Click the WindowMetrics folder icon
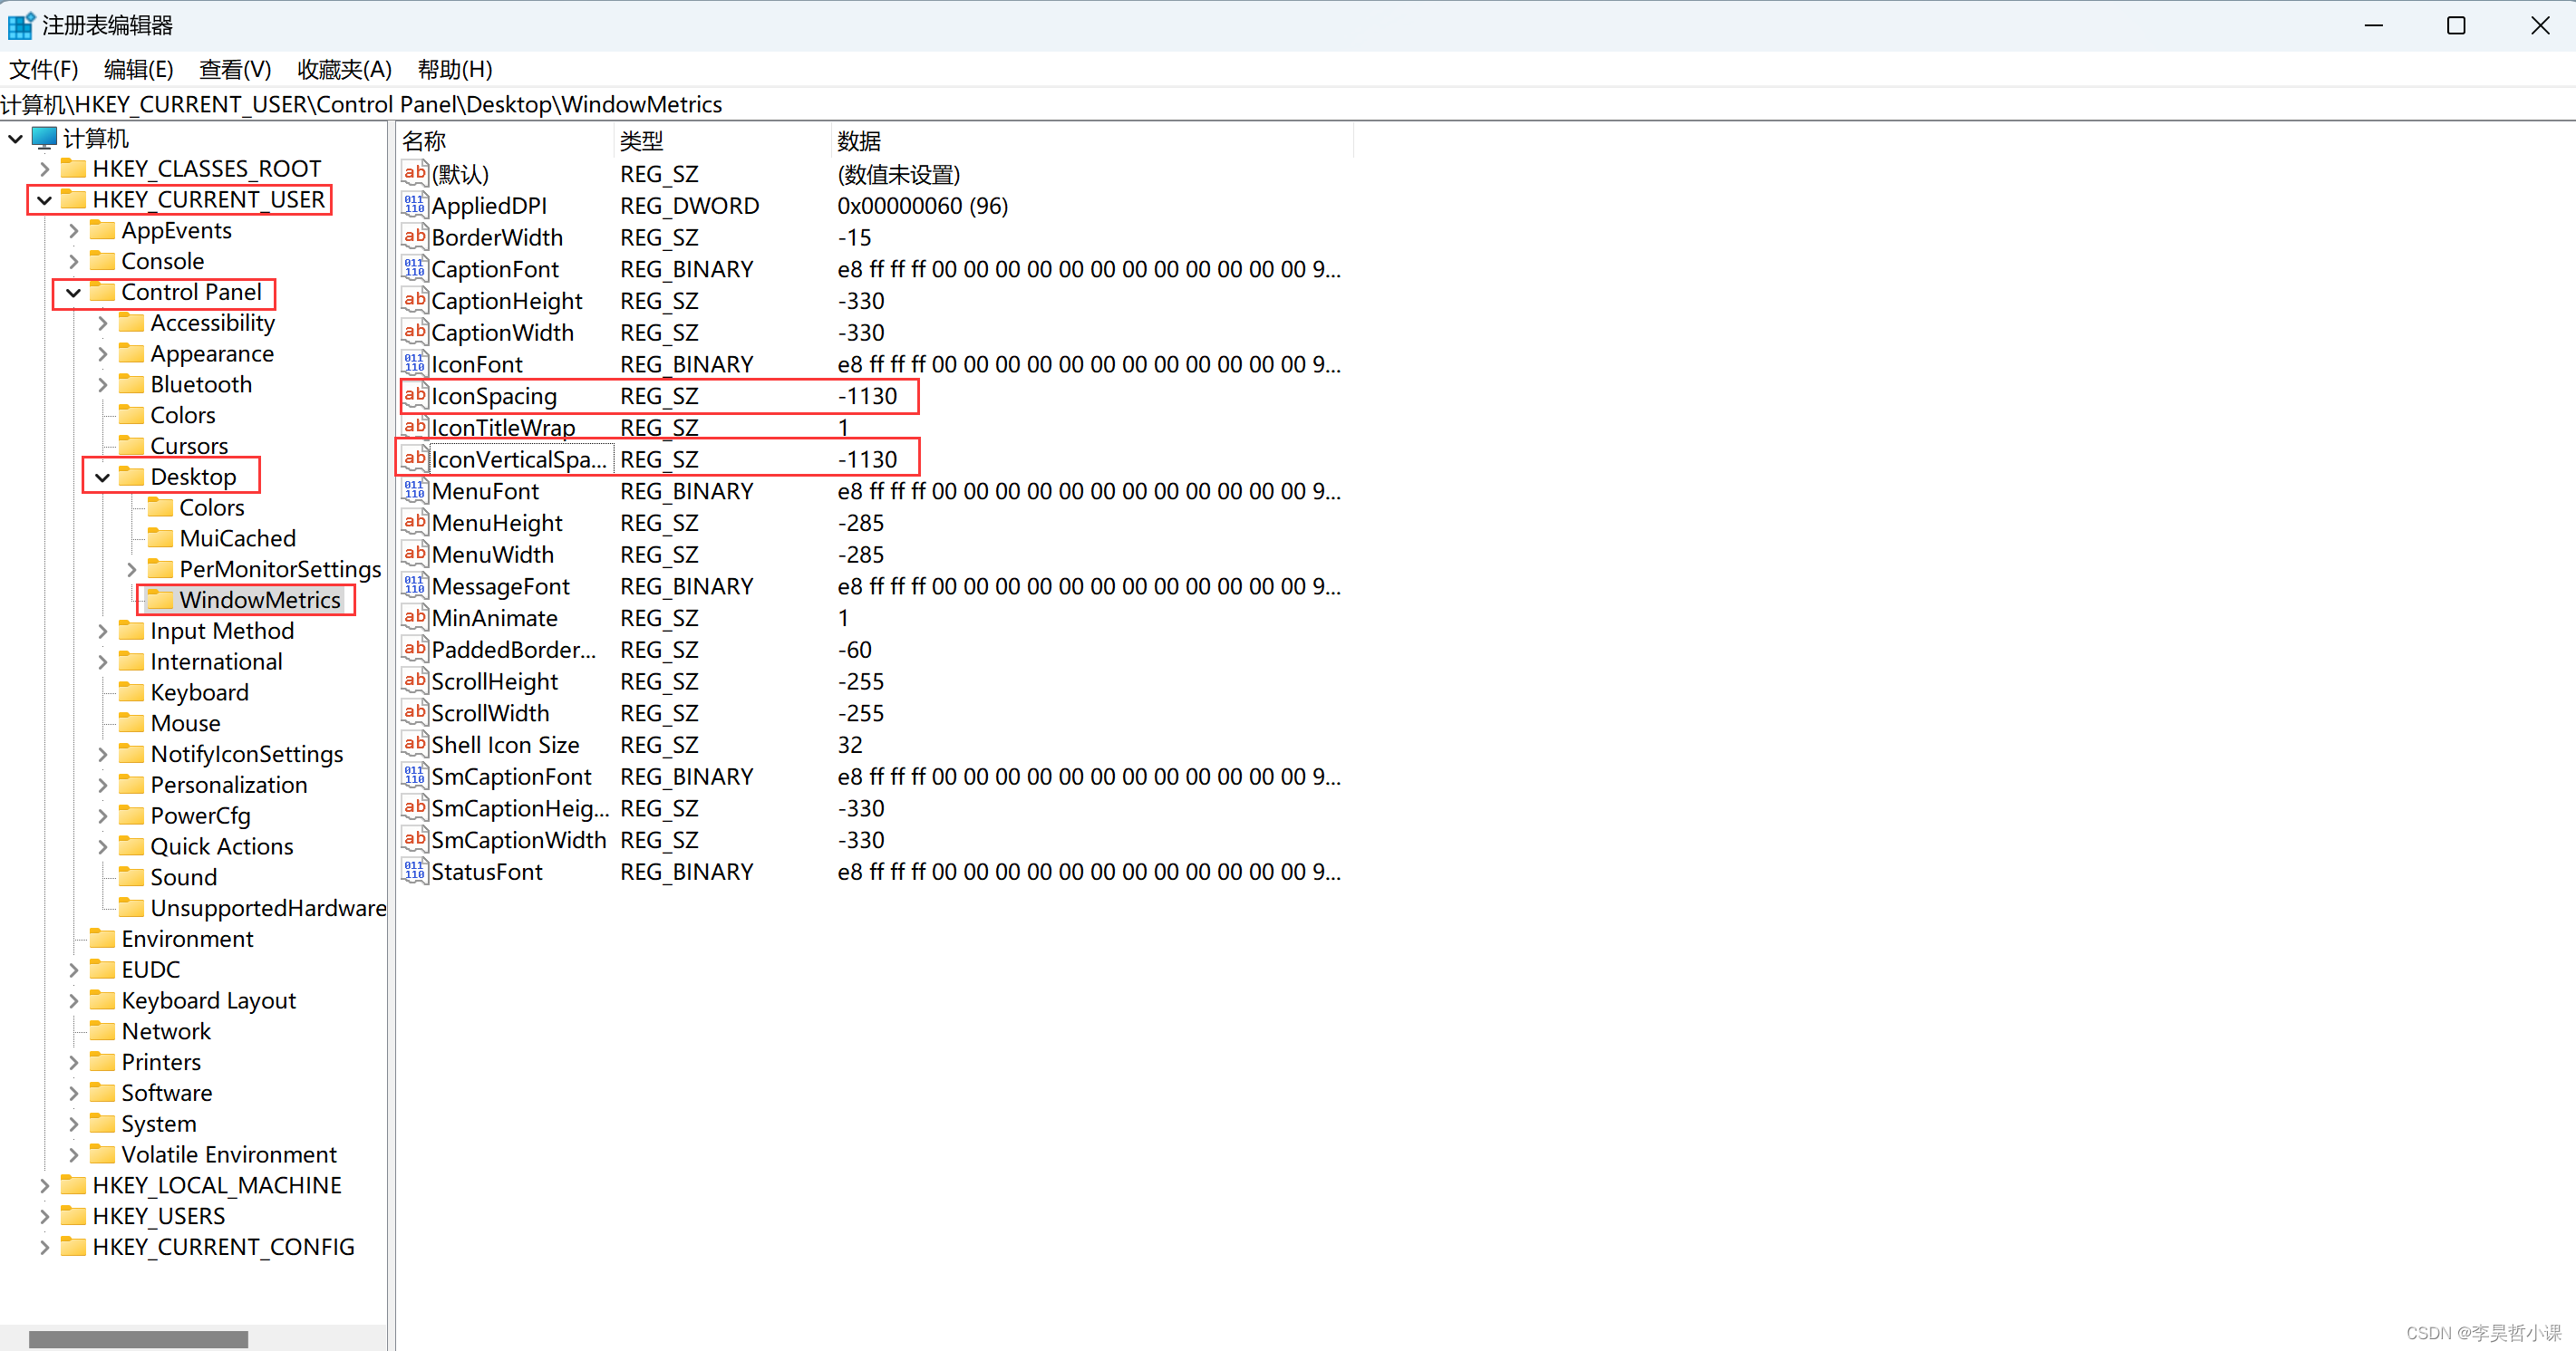The width and height of the screenshot is (2576, 1351). [160, 600]
